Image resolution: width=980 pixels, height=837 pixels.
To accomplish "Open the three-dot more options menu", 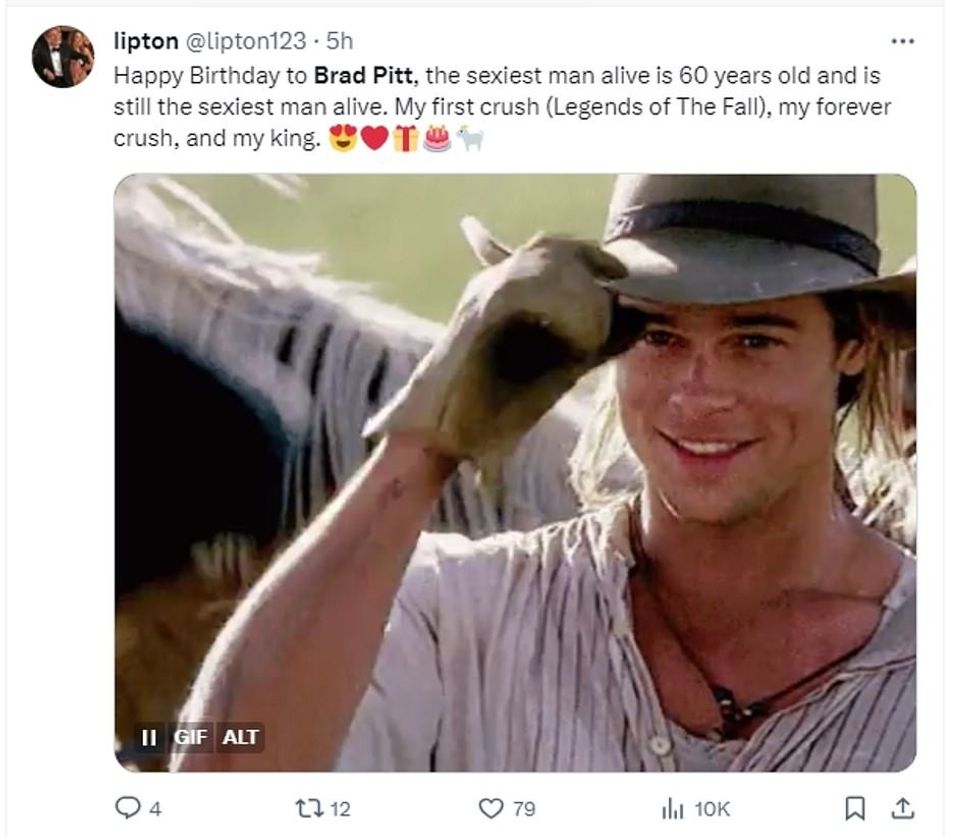I will (902, 42).
